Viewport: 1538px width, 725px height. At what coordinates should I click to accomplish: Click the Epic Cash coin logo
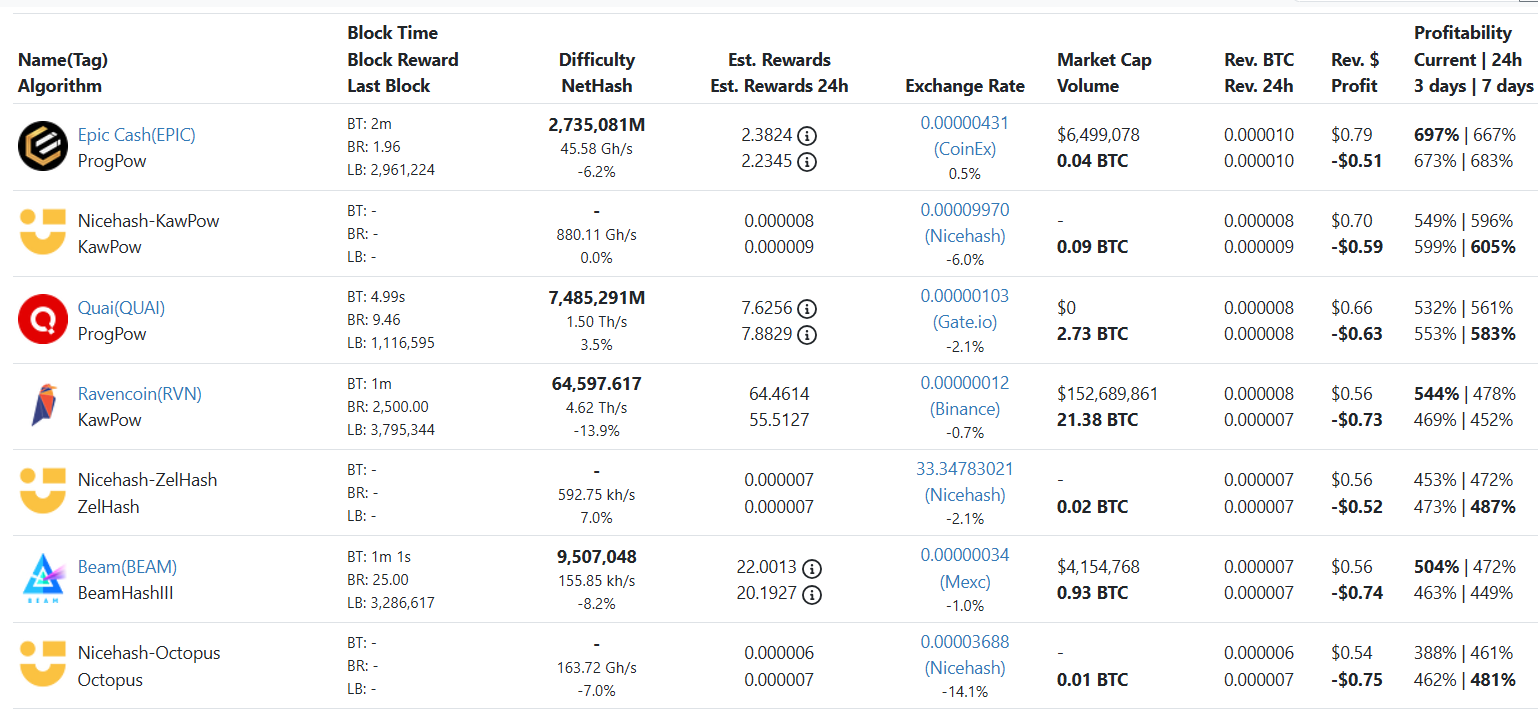pos(43,147)
